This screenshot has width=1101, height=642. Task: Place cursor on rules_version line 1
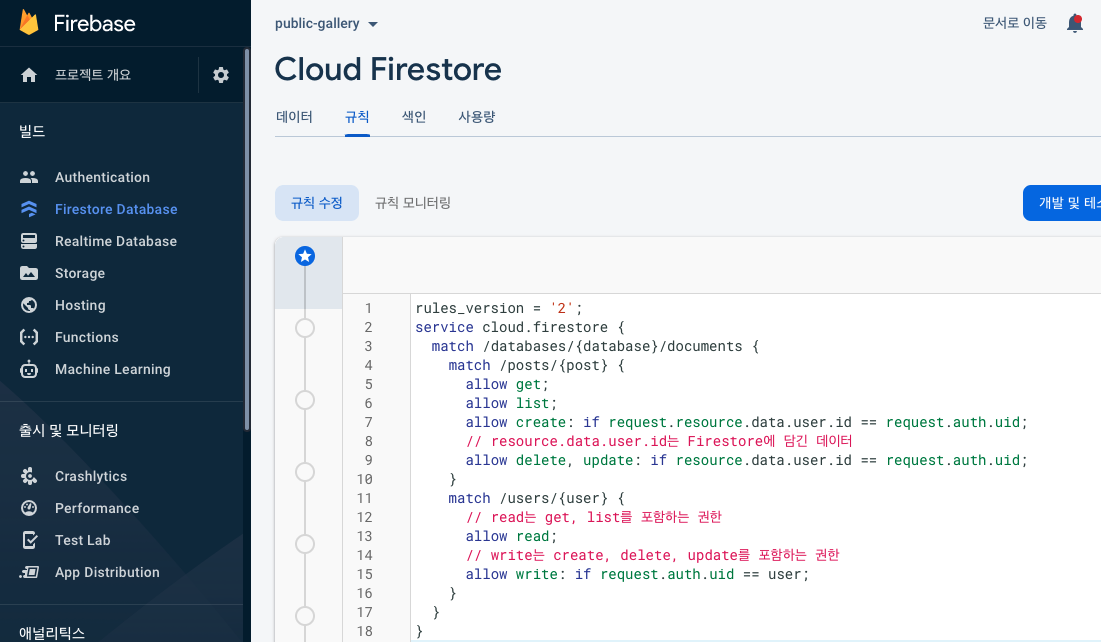499,308
